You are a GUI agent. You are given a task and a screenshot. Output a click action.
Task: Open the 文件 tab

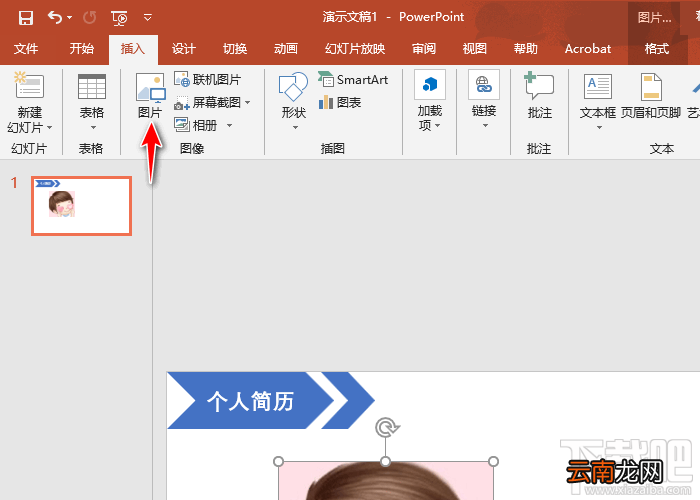tap(26, 48)
